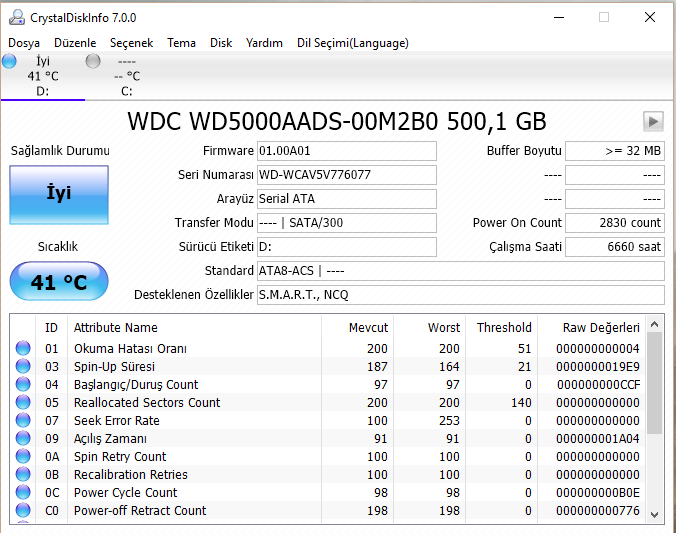
Task: Click status orb beside Spin Retry Count
Action: [23, 457]
